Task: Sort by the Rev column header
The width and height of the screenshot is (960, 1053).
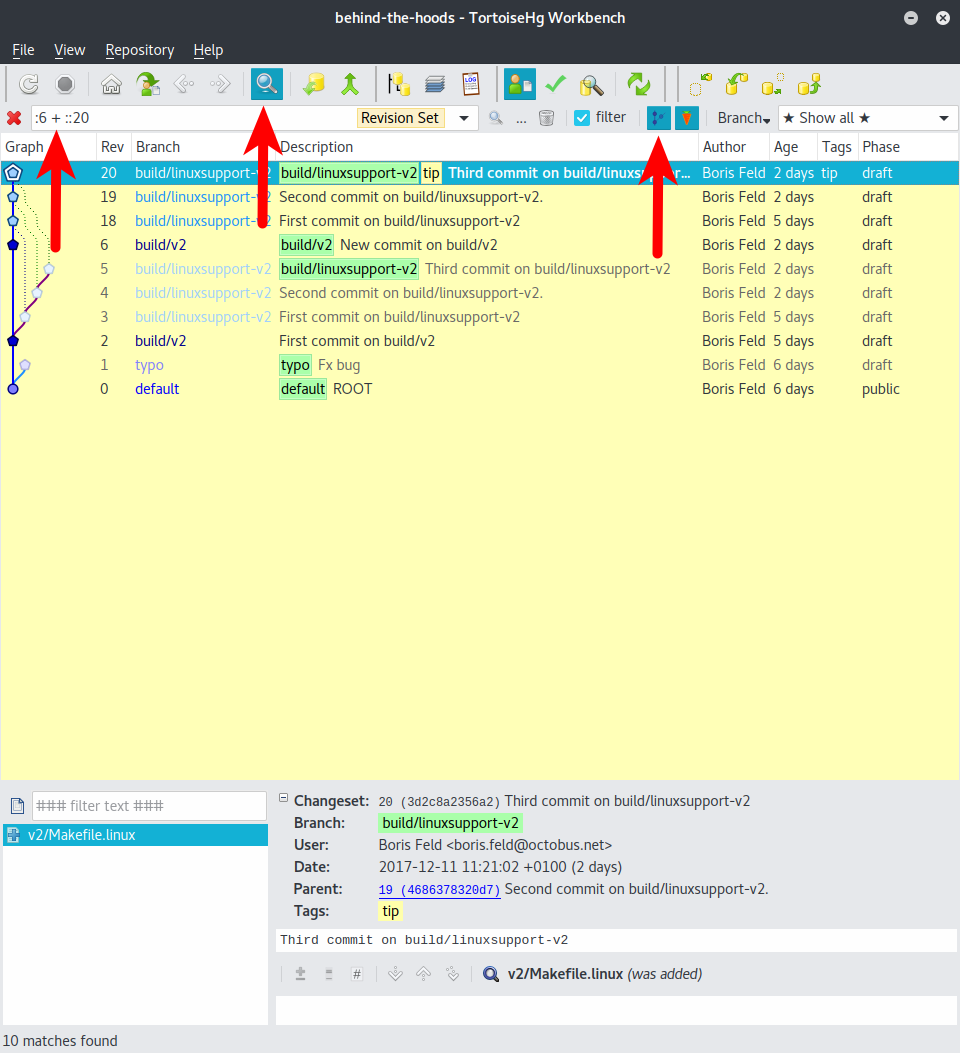Action: [112, 147]
